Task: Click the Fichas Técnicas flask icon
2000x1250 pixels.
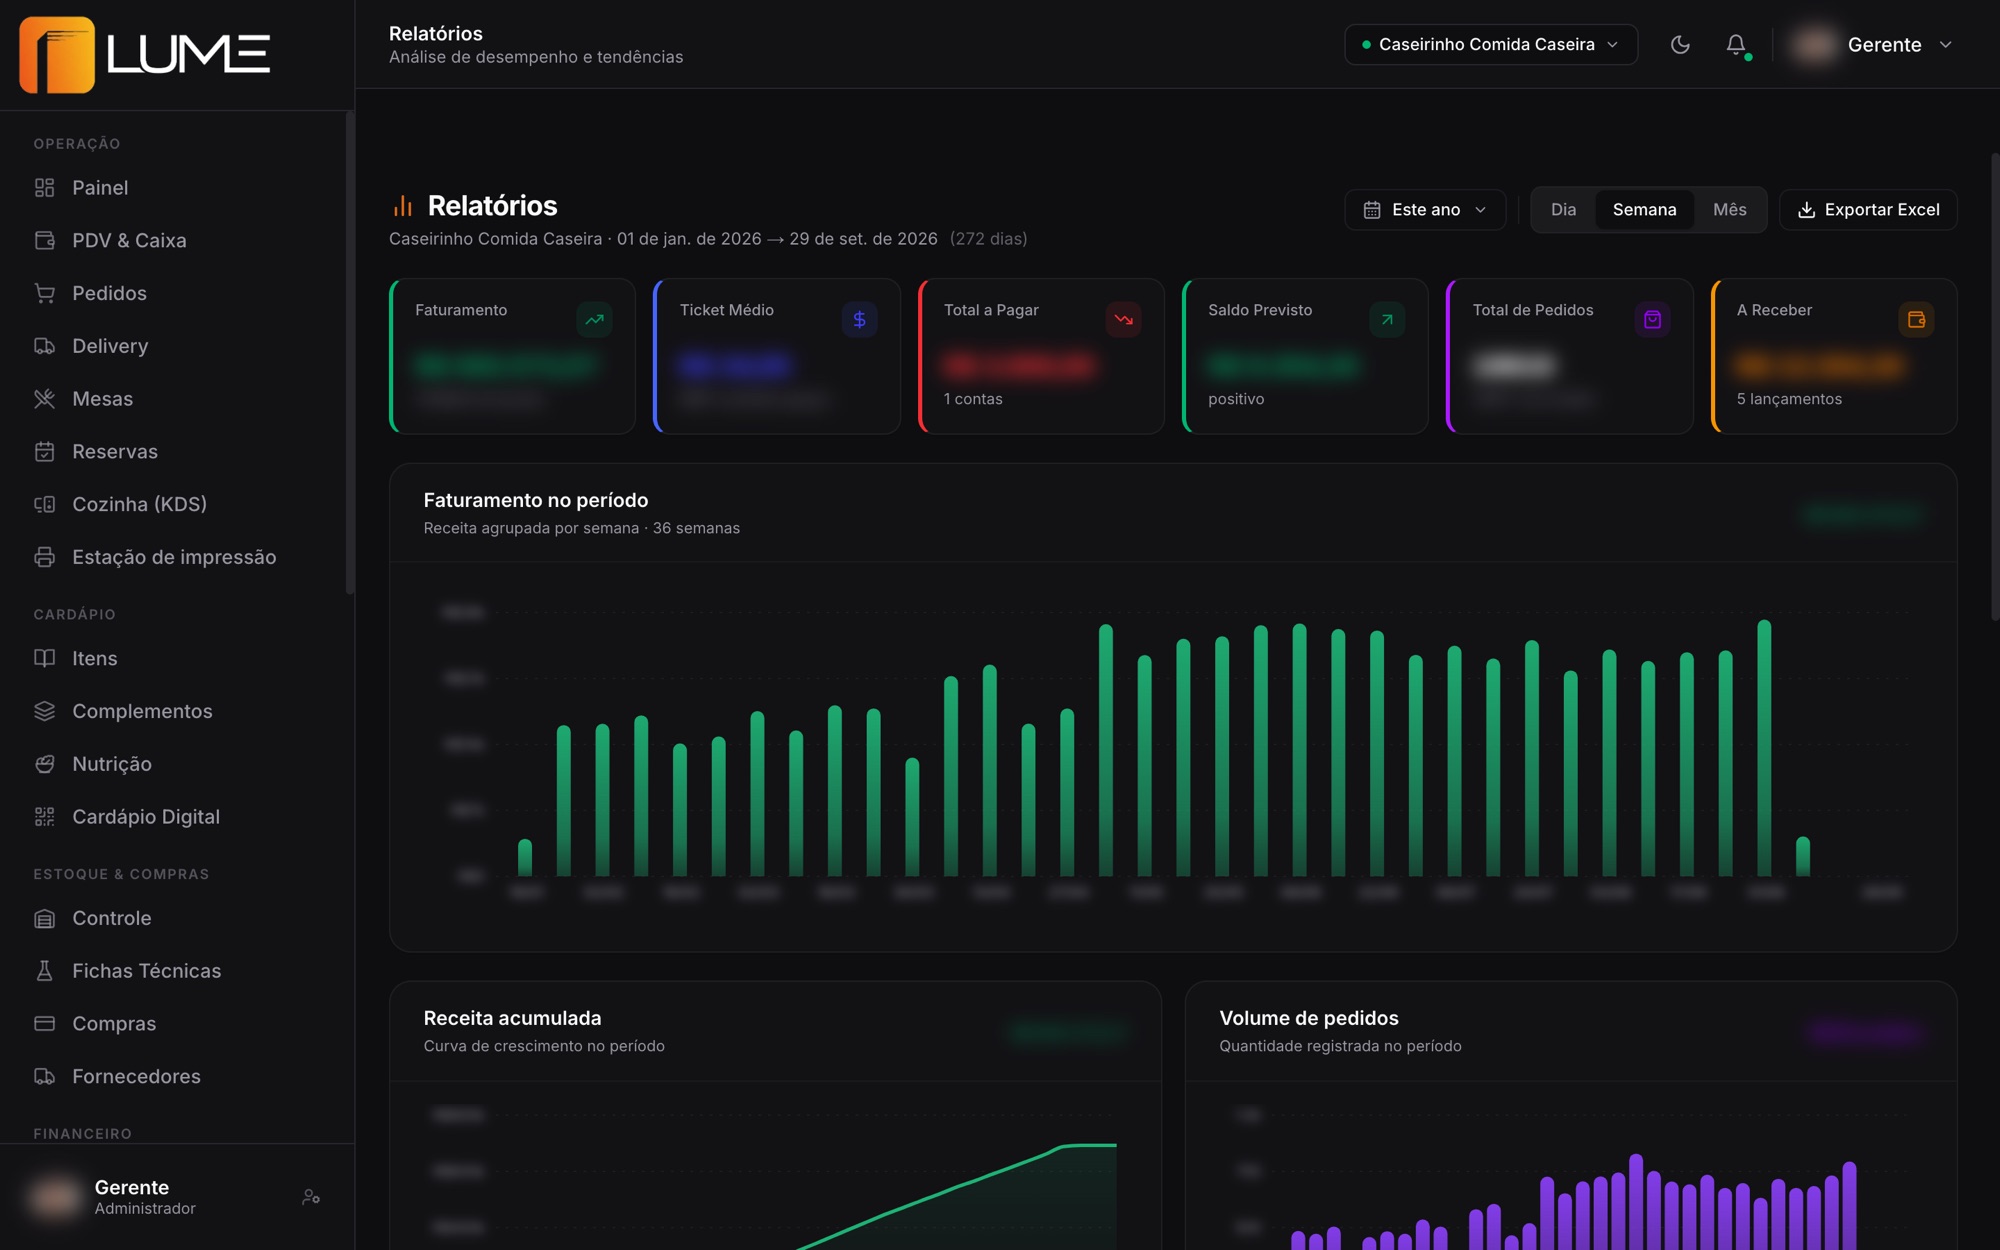Action: coord(44,972)
